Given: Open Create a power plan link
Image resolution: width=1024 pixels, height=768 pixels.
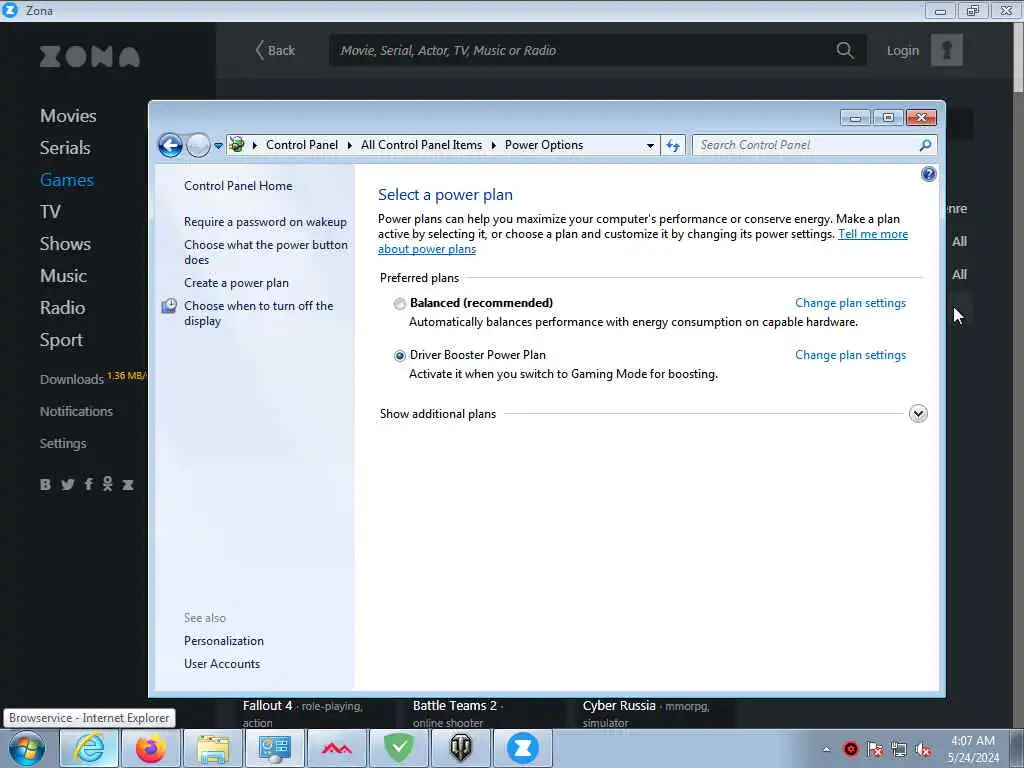Looking at the screenshot, I should [236, 283].
